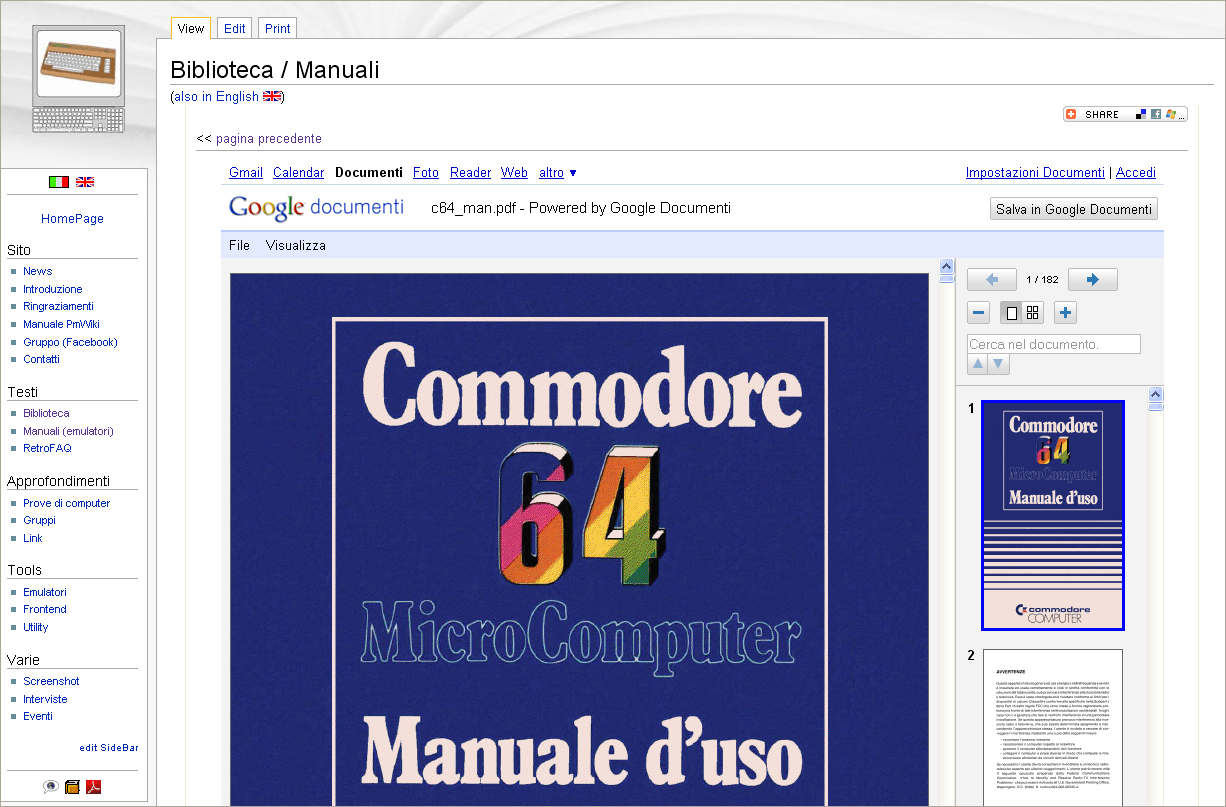Screen dimensions: 1226x807
Task: Go to previous page with left arrow
Action: click(992, 280)
